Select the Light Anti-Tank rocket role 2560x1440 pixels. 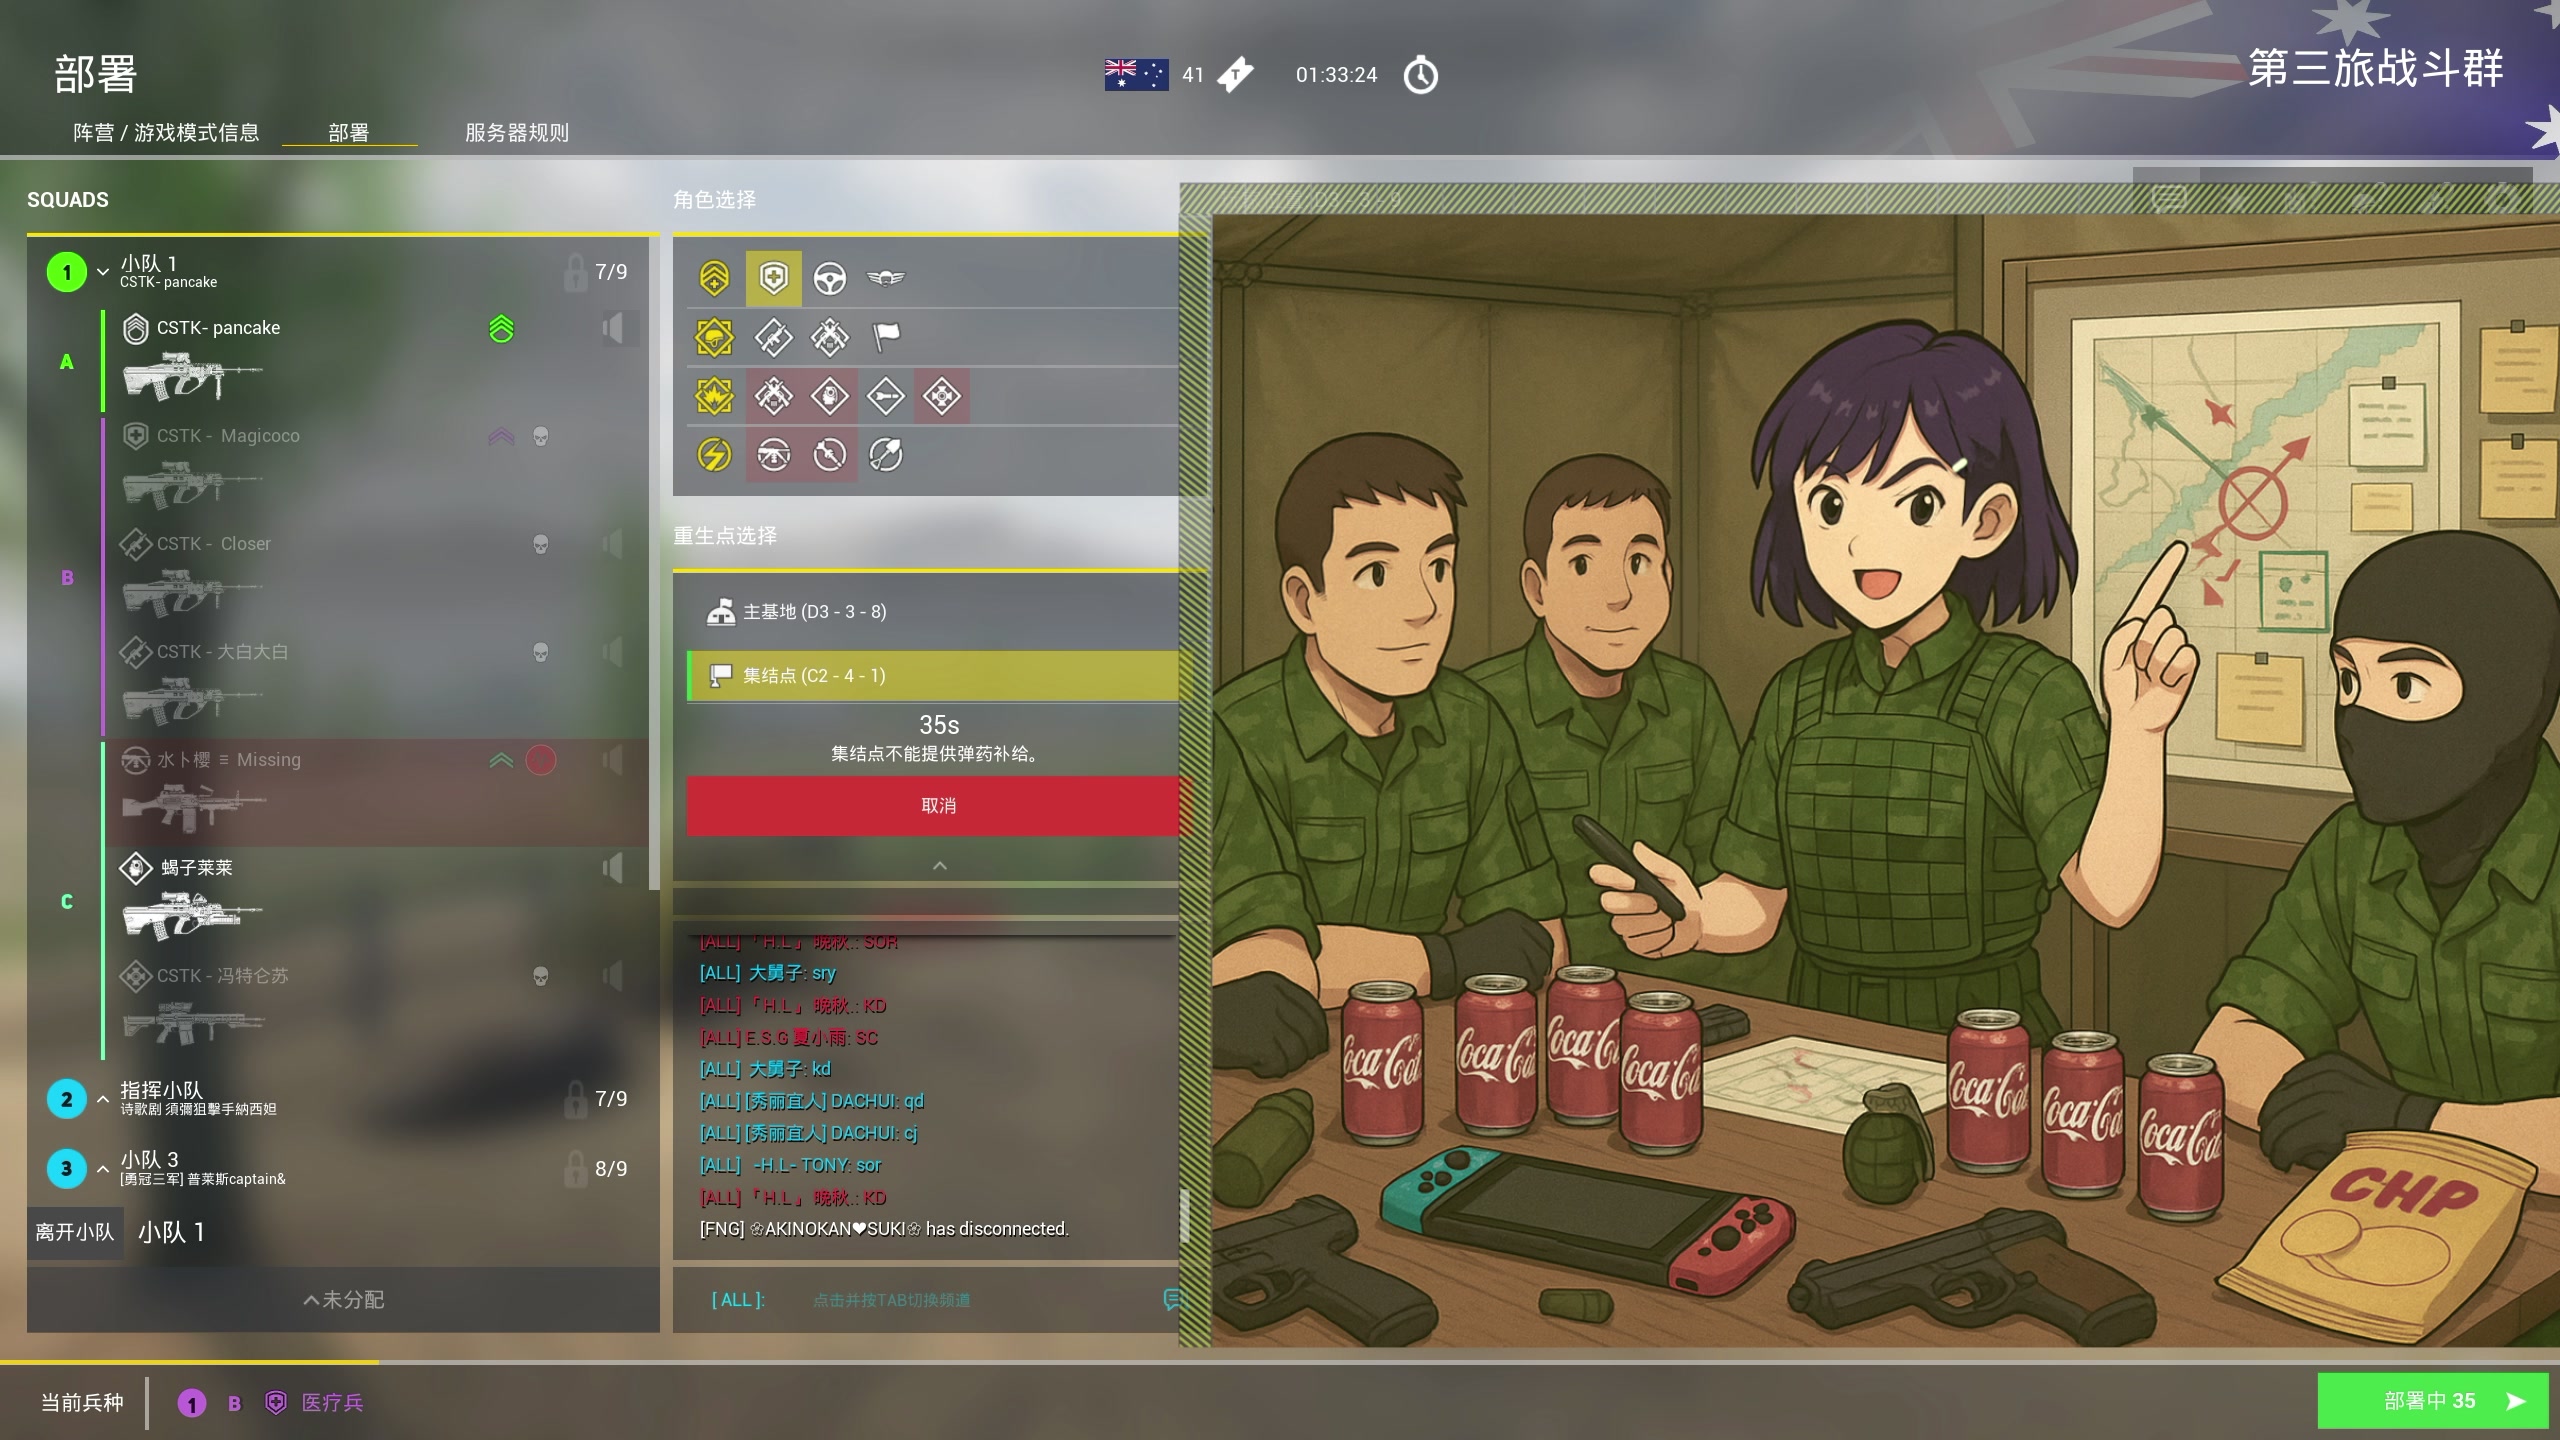pos(886,397)
